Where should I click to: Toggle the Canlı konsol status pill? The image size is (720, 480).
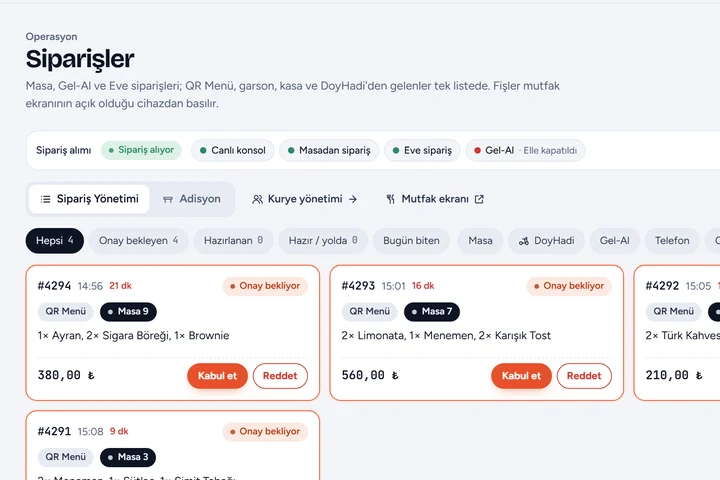coord(233,150)
